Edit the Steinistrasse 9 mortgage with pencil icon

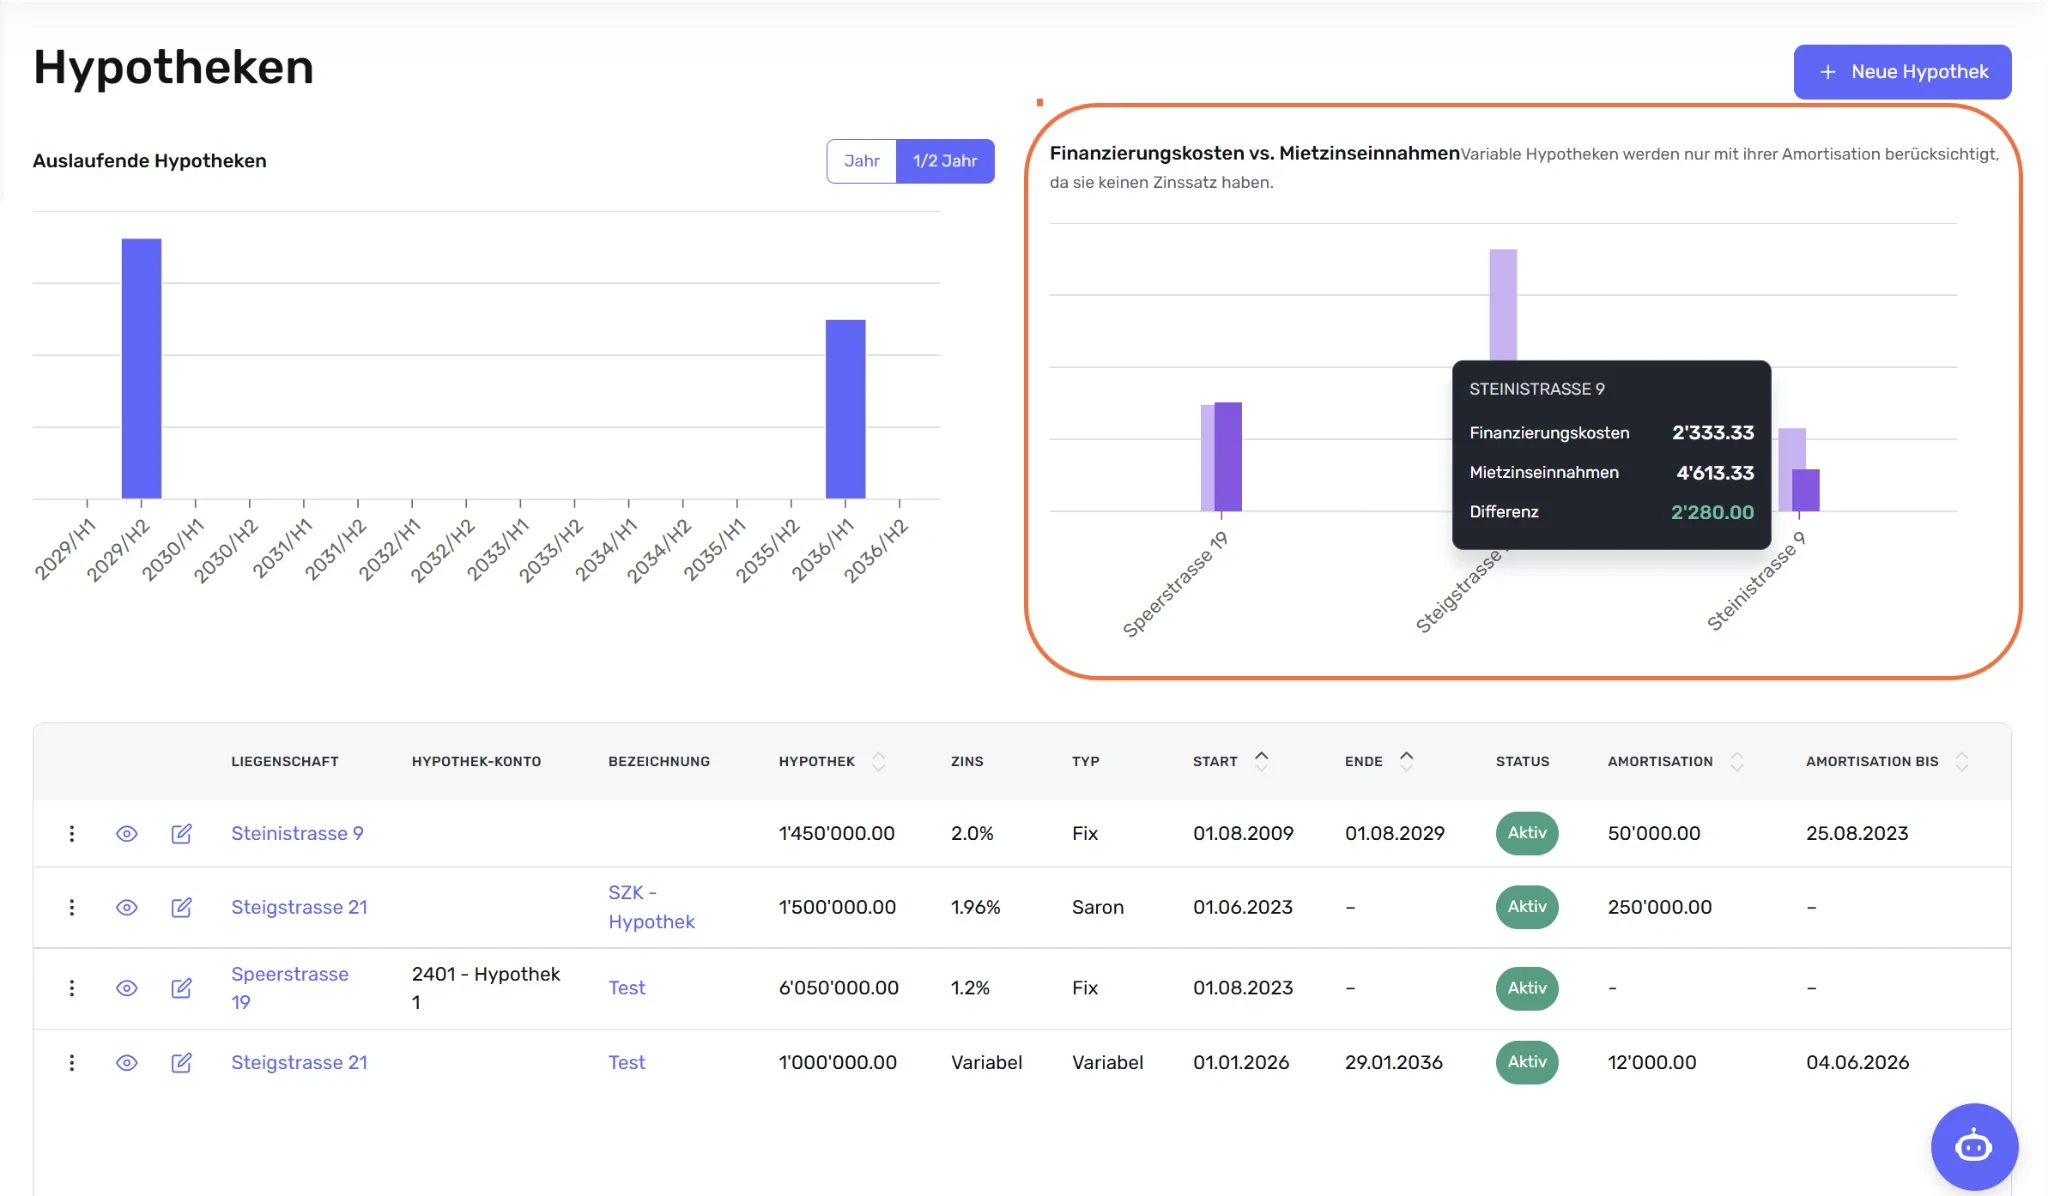(181, 833)
